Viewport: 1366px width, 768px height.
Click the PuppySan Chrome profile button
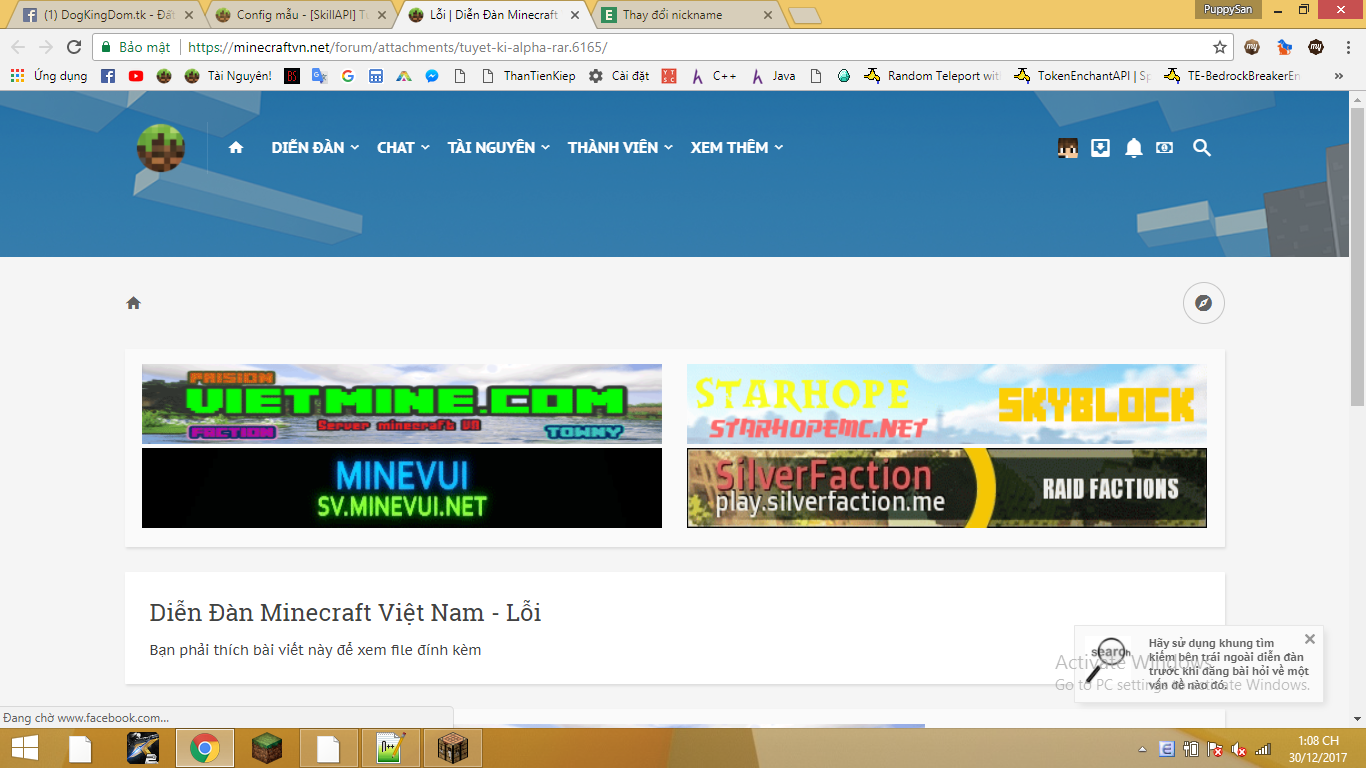1228,9
